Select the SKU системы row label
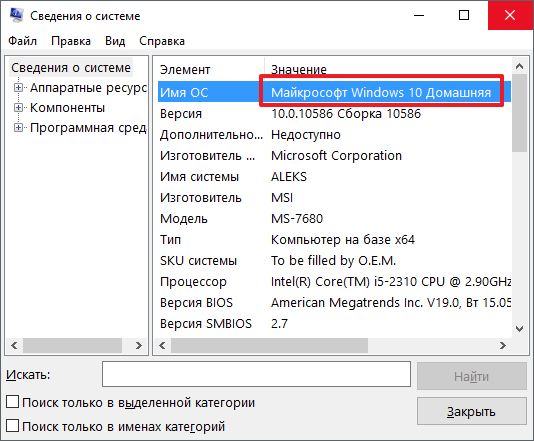Viewport: 534px width, 441px height. click(198, 261)
